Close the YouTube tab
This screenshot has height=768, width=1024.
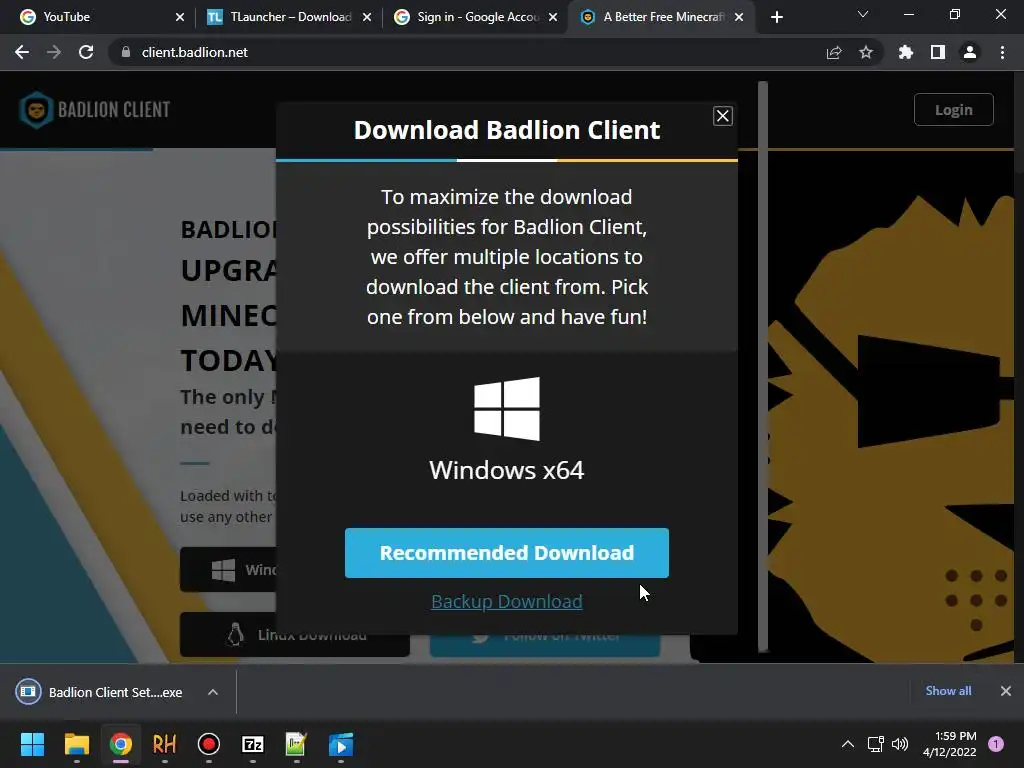coord(180,17)
